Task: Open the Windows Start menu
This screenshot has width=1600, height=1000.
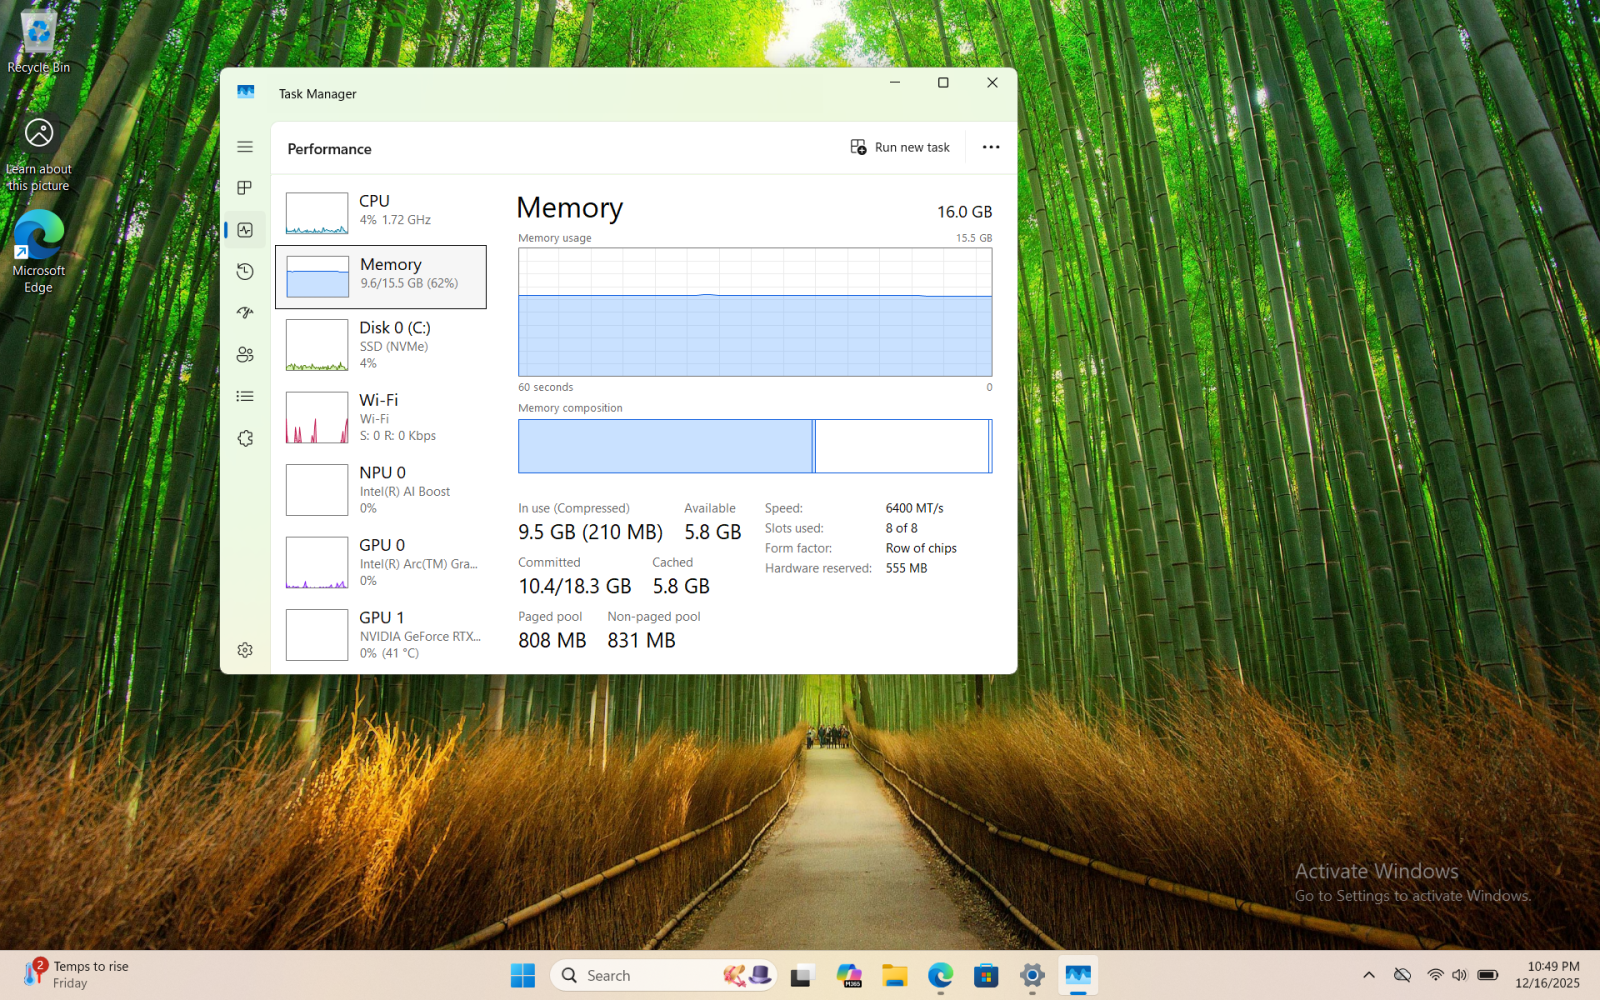Action: point(522,975)
